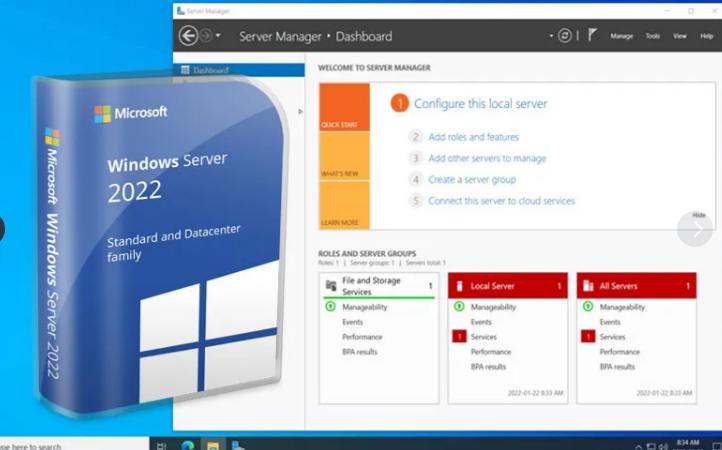The height and width of the screenshot is (450, 722).
Task: Click Create a server group link
Action: [x=472, y=179]
